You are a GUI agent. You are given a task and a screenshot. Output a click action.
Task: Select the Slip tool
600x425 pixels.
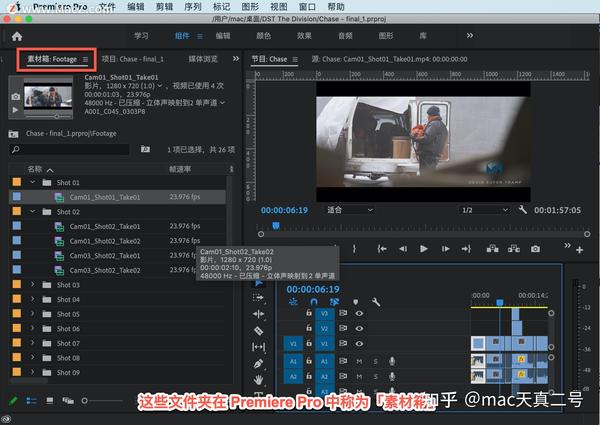(x=258, y=347)
